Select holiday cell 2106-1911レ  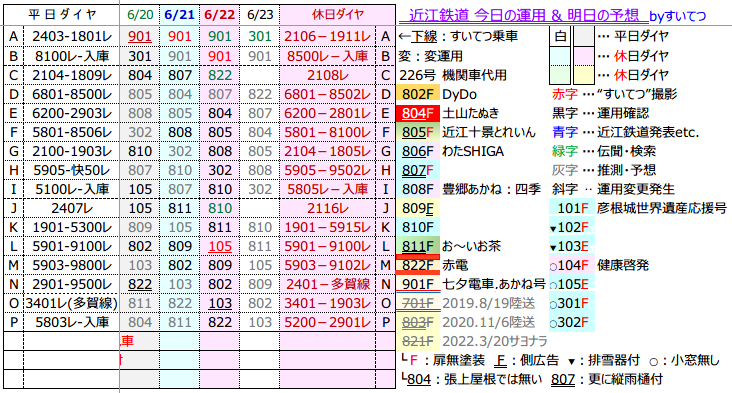click(328, 36)
